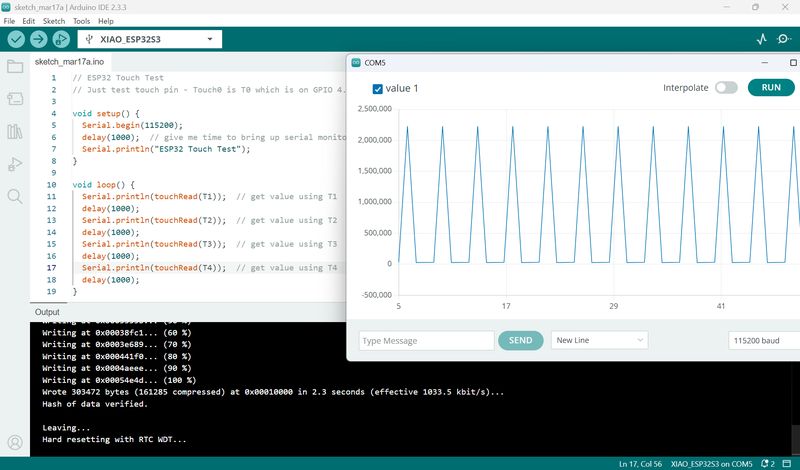Open the Edit menu
Viewport: 800px width, 470px height.
click(x=29, y=21)
